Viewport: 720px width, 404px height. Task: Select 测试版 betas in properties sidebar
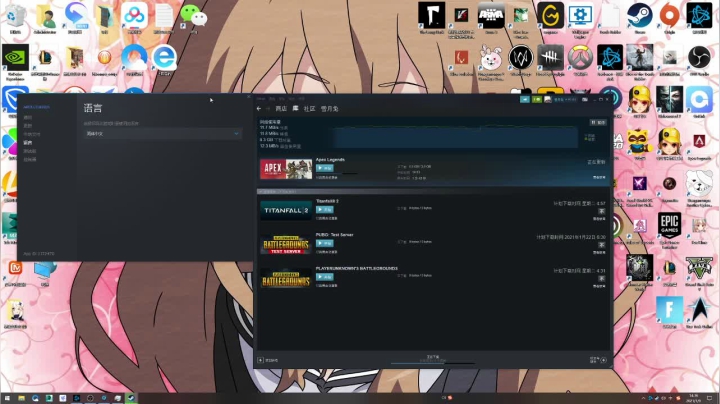(30, 151)
